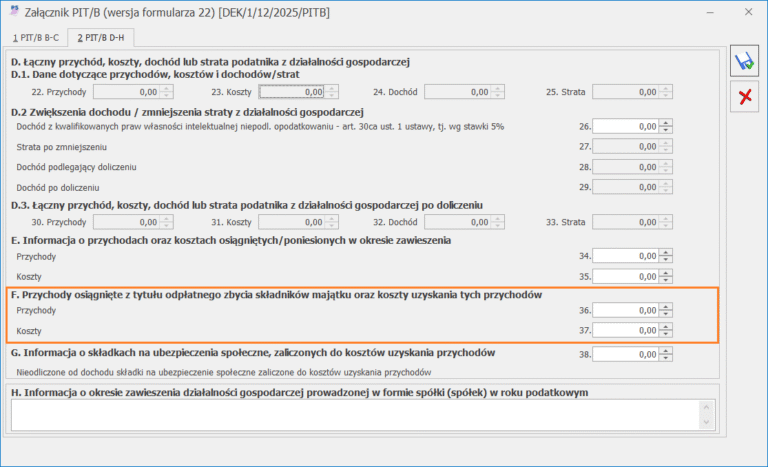Viewport: 768px width, 467px height.
Task: Close the Załącznik PIT/B window
Action: (x=748, y=12)
